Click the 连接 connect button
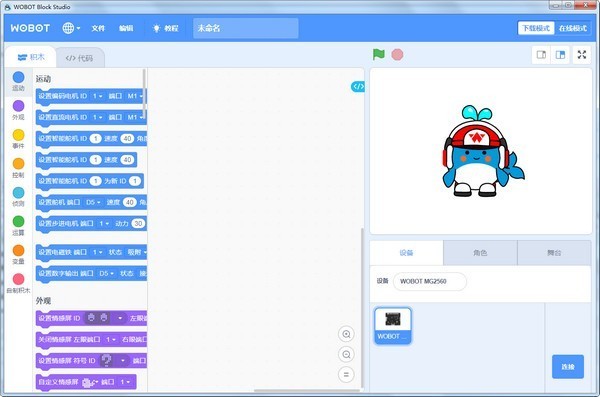 pyautogui.click(x=568, y=366)
